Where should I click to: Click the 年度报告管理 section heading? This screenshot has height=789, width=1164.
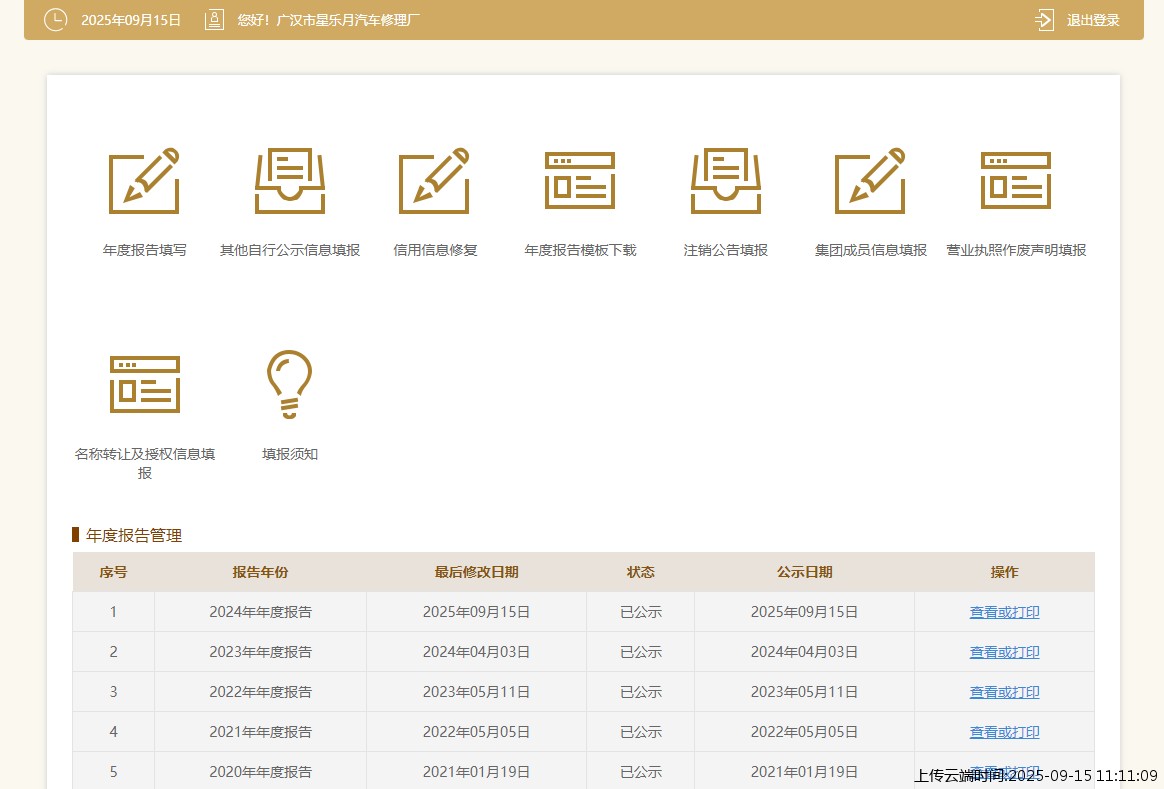tap(134, 535)
